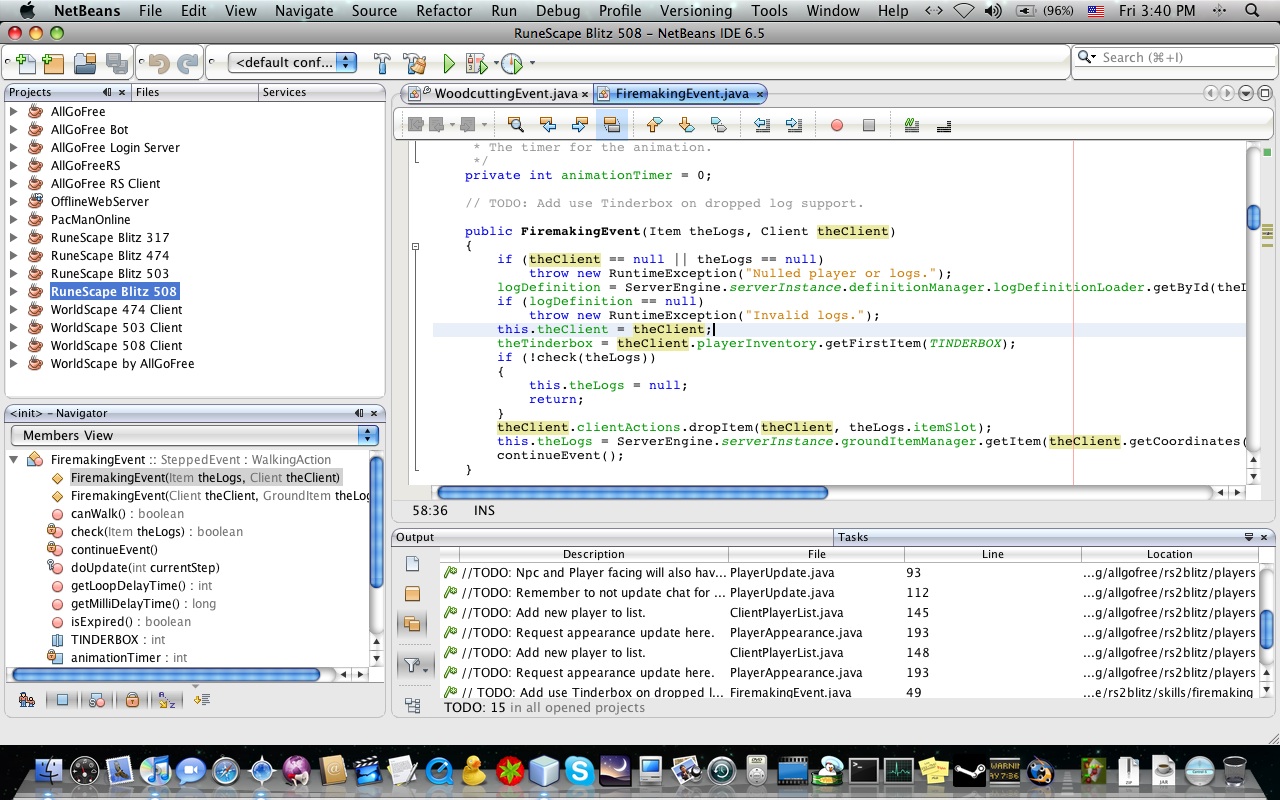Click the New Project toolbar icon
The width and height of the screenshot is (1280, 800).
point(53,64)
